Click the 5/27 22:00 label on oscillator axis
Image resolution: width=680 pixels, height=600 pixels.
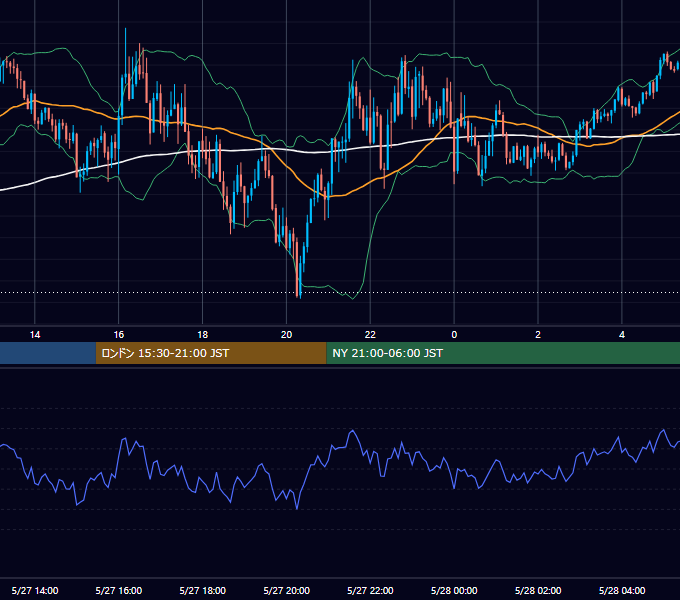pyautogui.click(x=370, y=590)
